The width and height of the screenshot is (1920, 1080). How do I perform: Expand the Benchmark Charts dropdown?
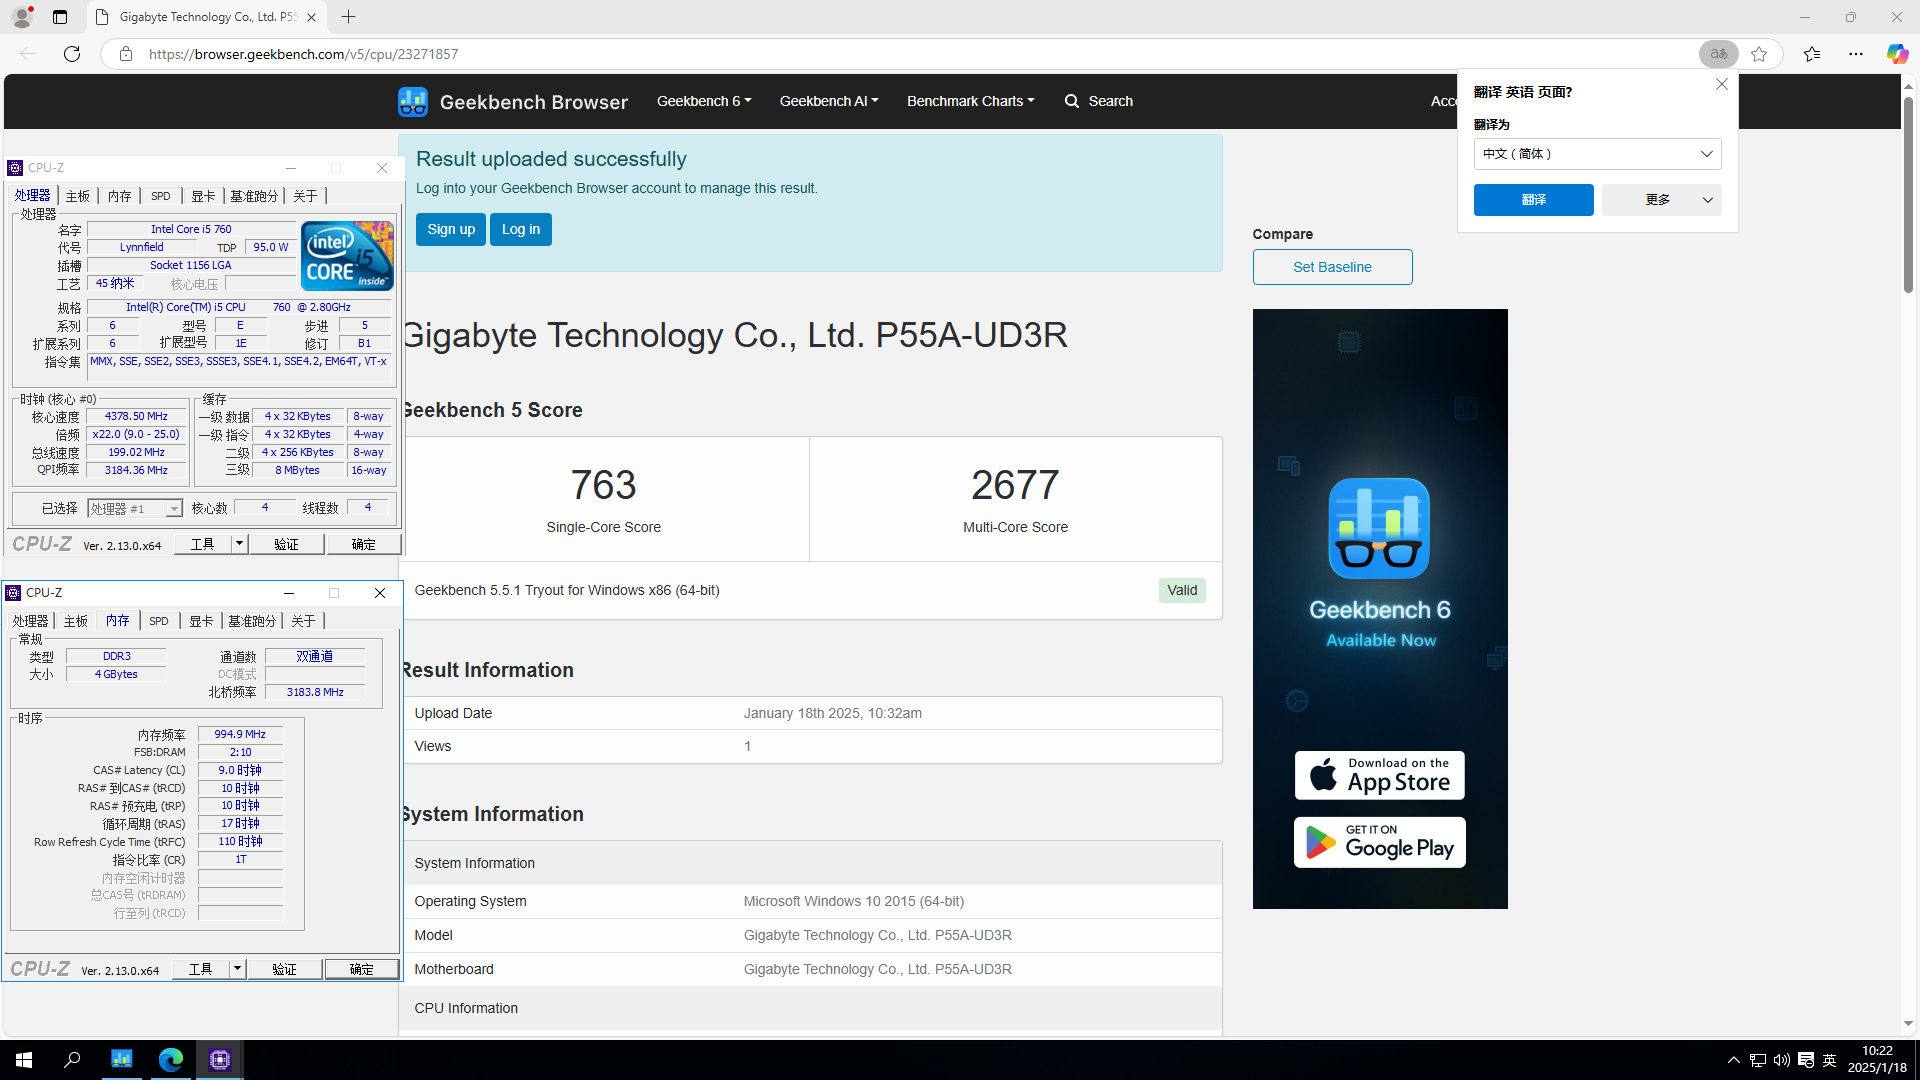970,101
